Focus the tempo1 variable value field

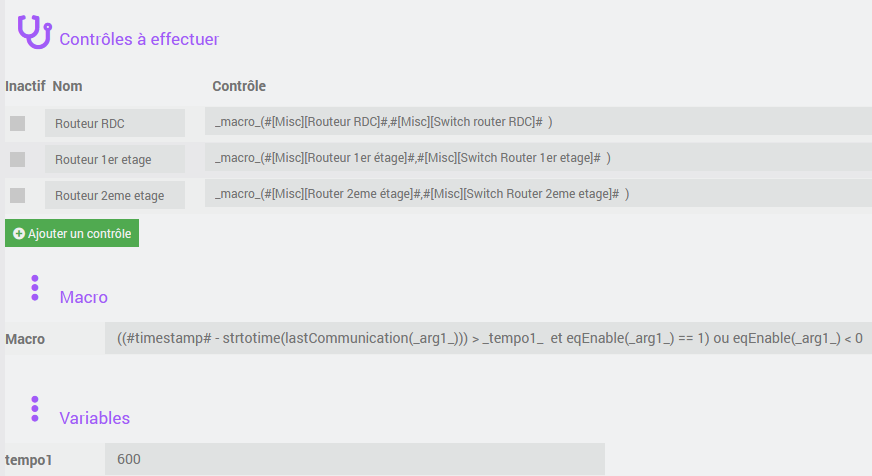pyautogui.click(x=354, y=459)
